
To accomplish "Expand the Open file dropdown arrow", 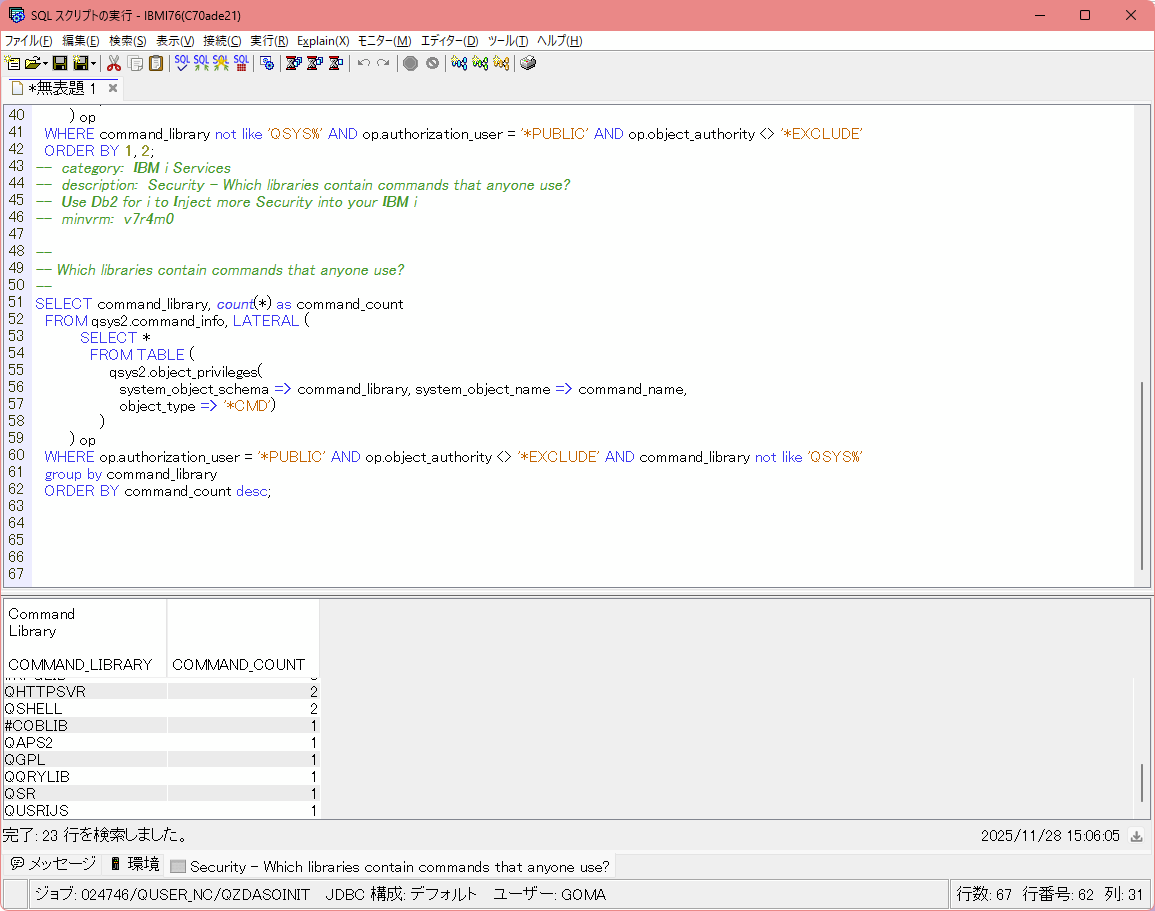I will click(46, 63).
